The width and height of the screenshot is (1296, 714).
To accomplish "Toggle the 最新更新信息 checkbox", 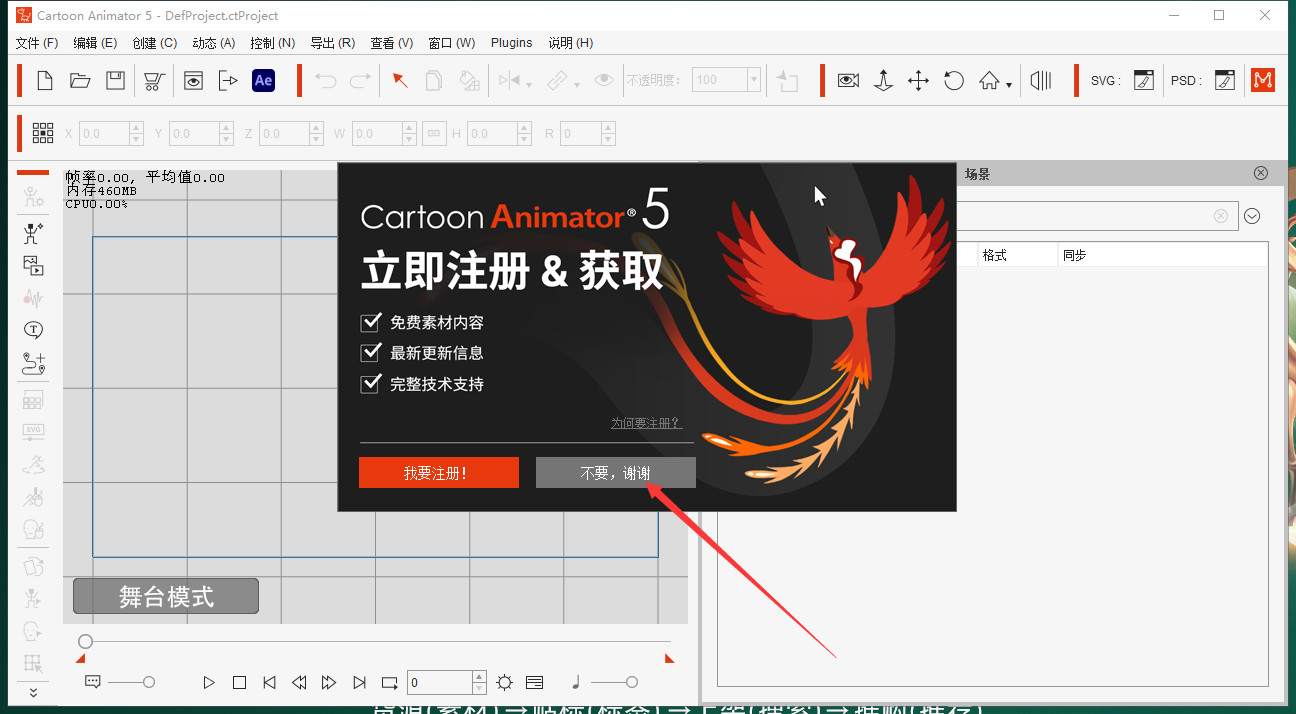I will (x=372, y=352).
